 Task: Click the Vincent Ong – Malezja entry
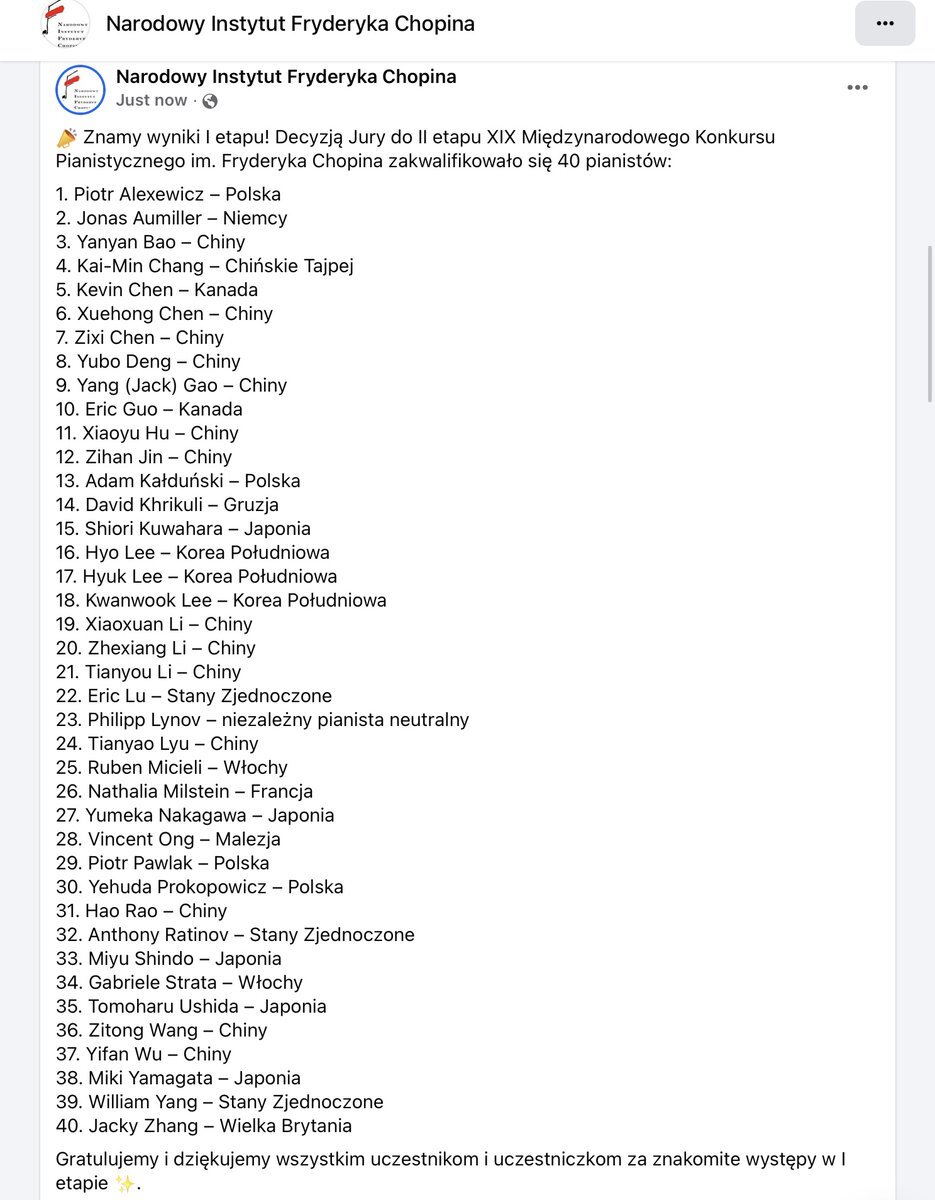(x=168, y=839)
